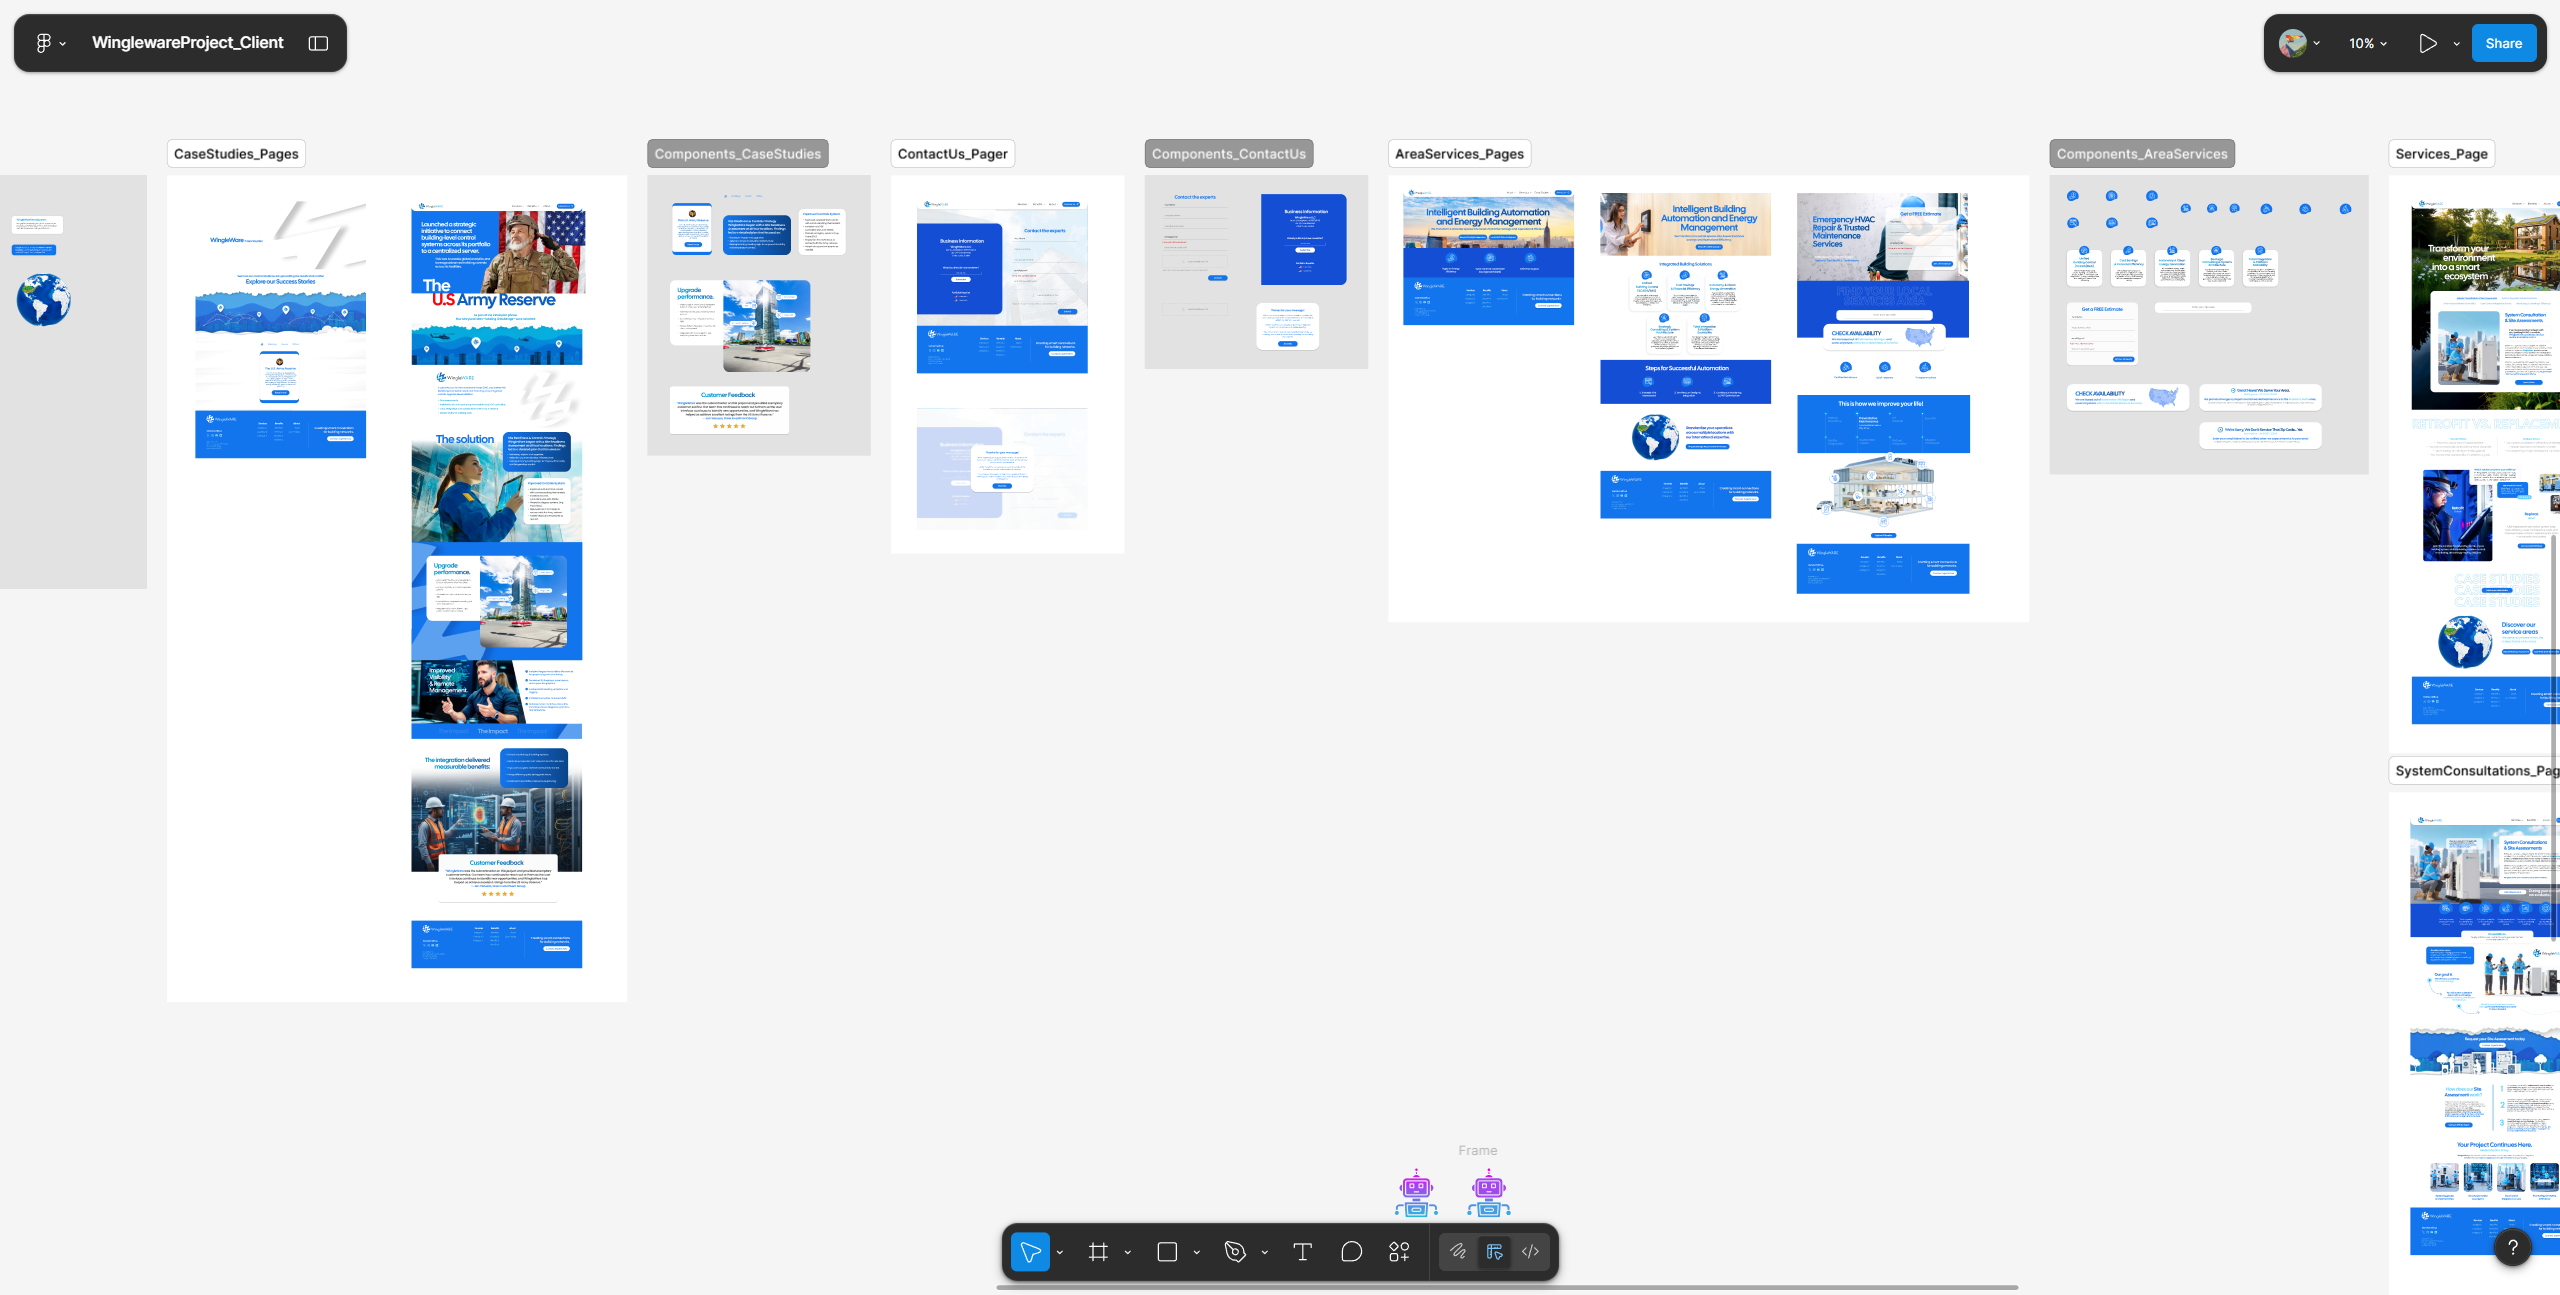The height and width of the screenshot is (1295, 2560).
Task: Activate the Comment tool
Action: point(1351,1252)
